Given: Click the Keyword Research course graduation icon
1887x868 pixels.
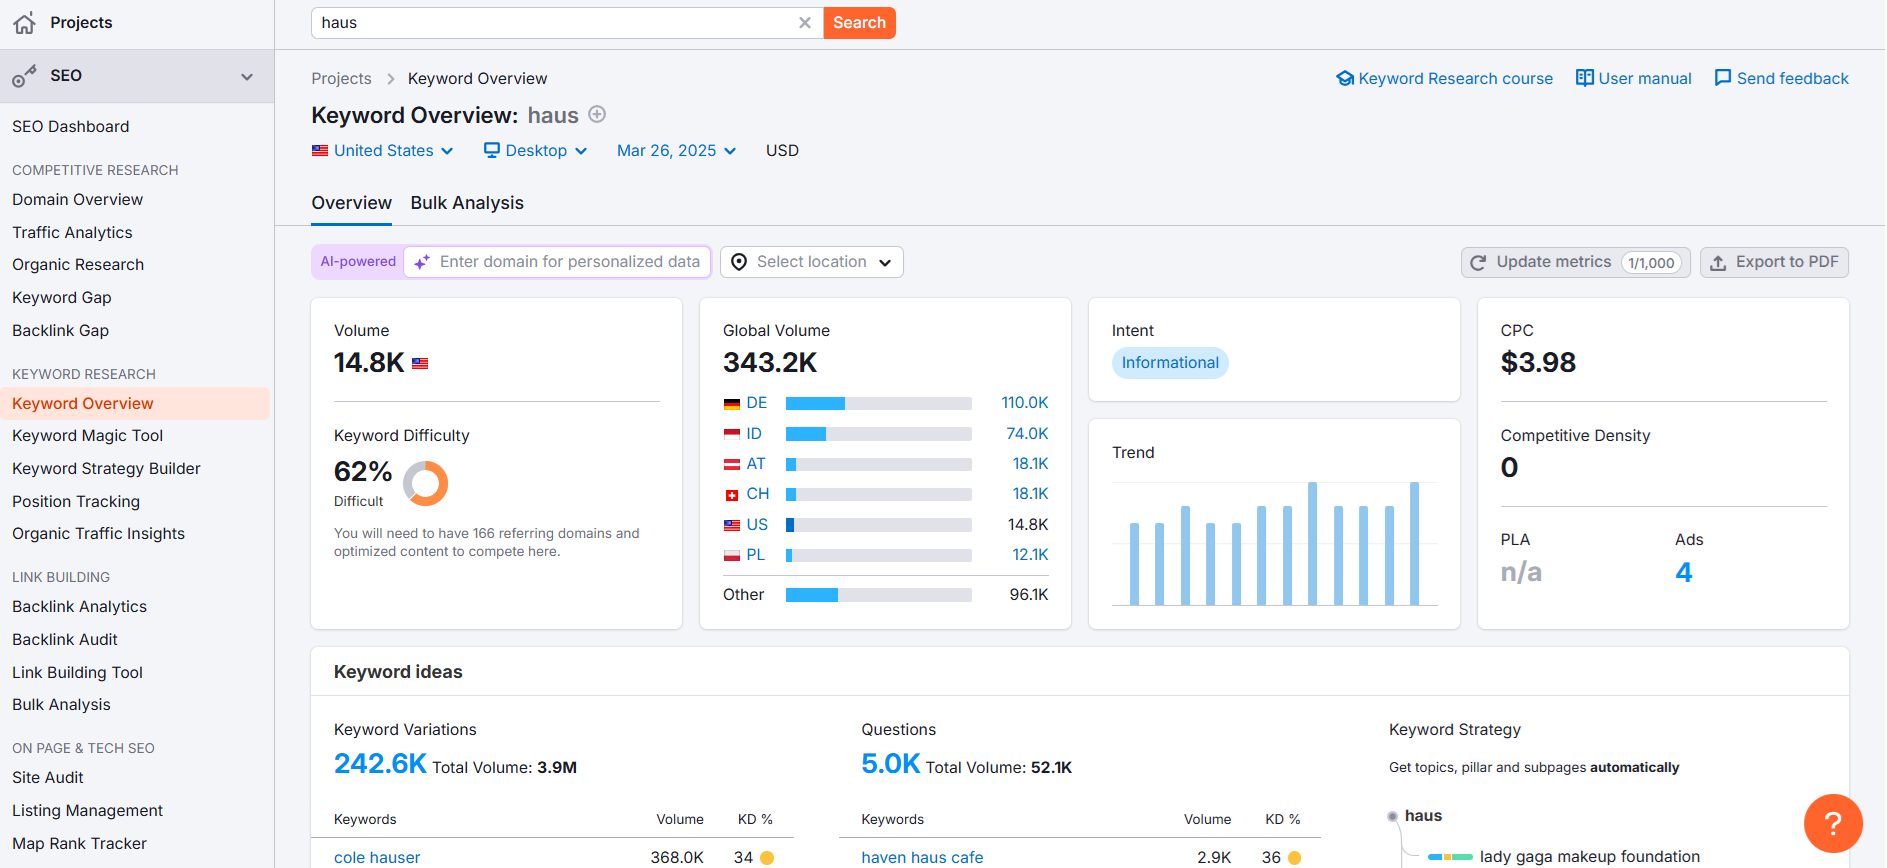Looking at the screenshot, I should tap(1345, 78).
